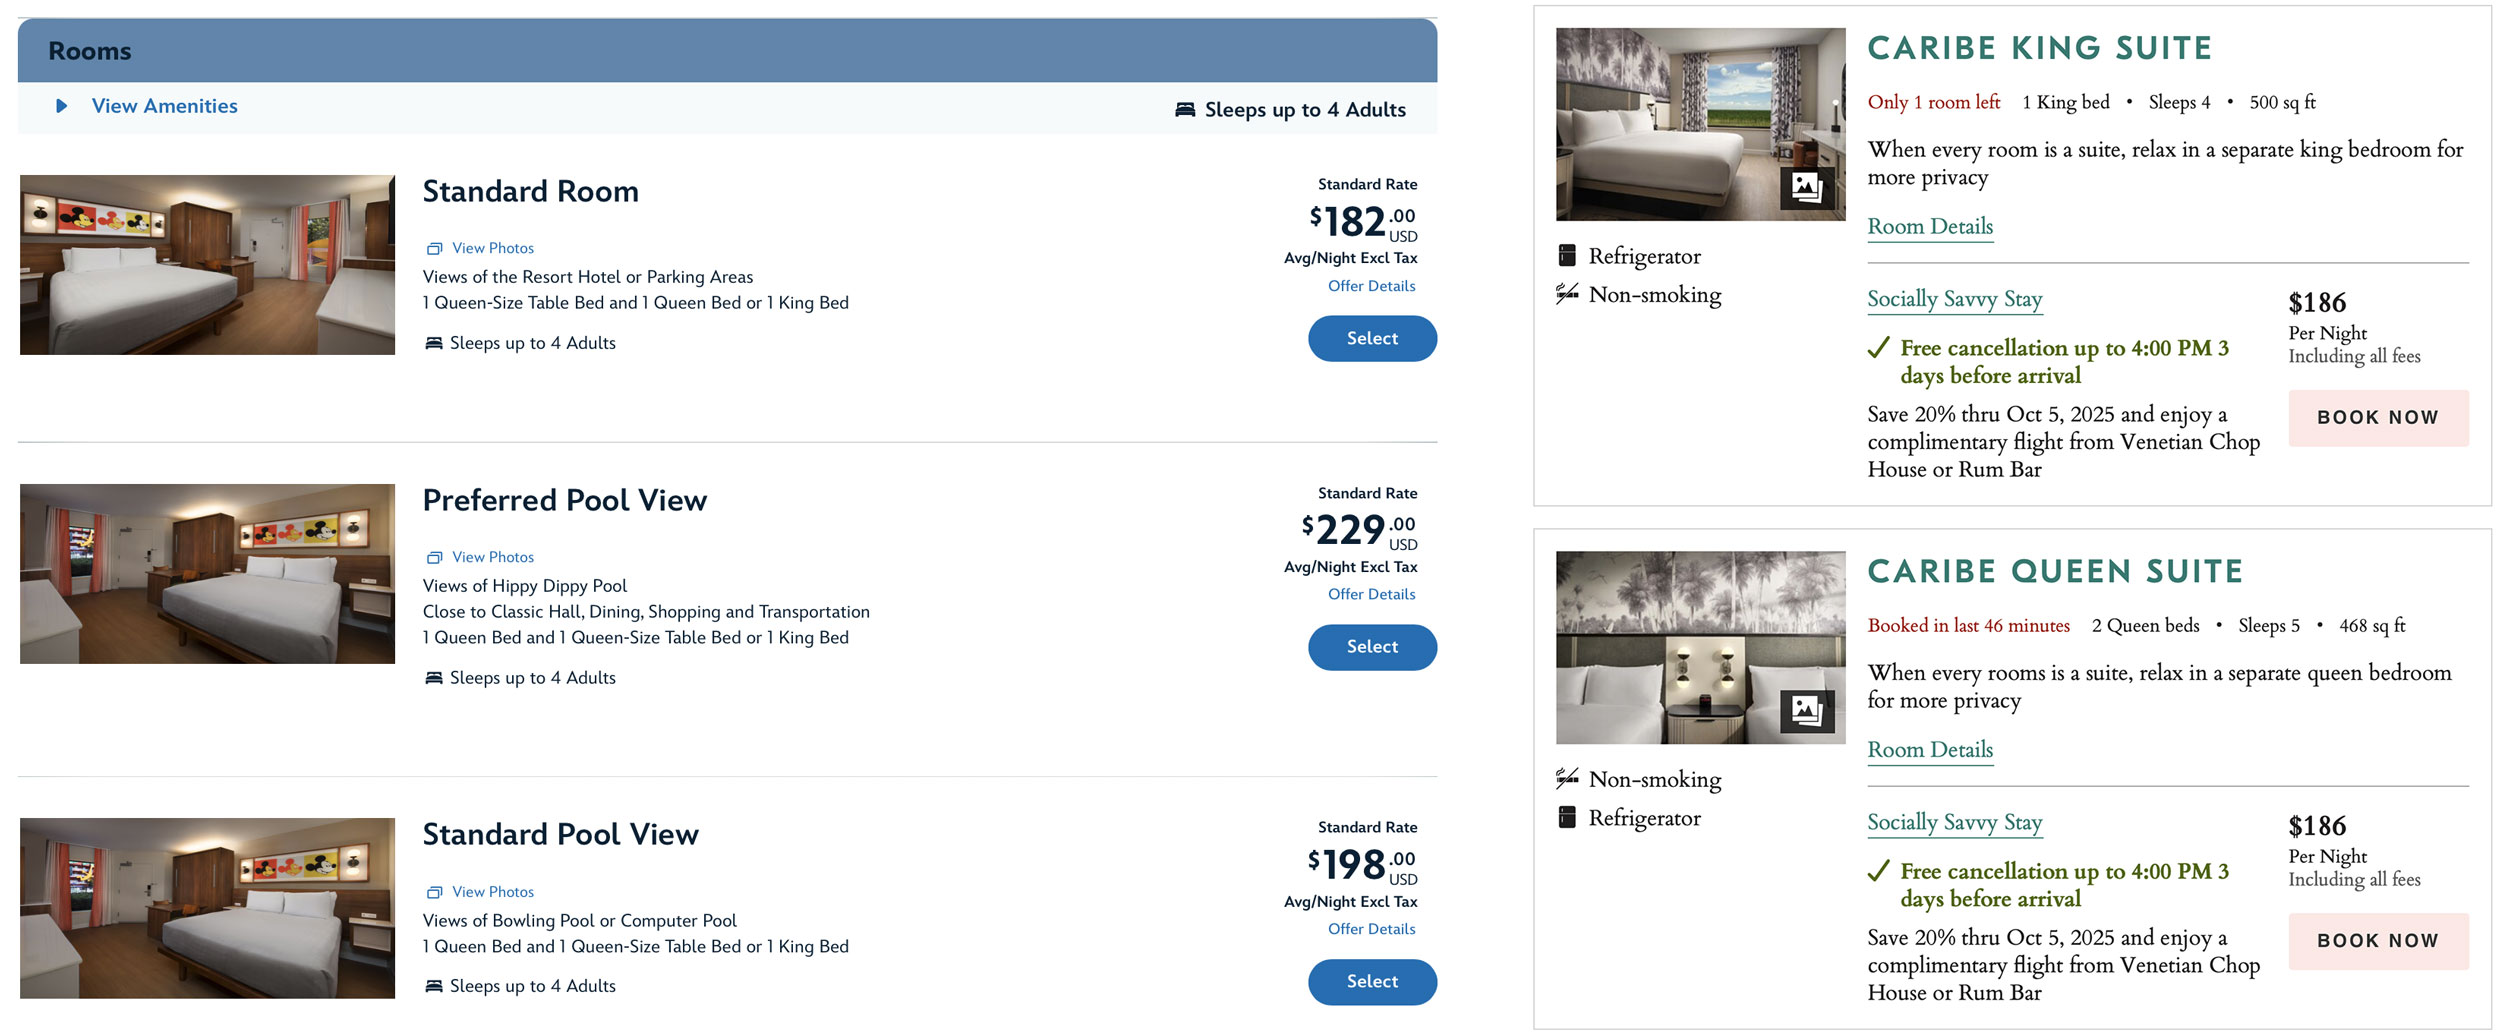Click the View Photos icon for Standard Room
The image size is (2500, 1034).
(434, 249)
